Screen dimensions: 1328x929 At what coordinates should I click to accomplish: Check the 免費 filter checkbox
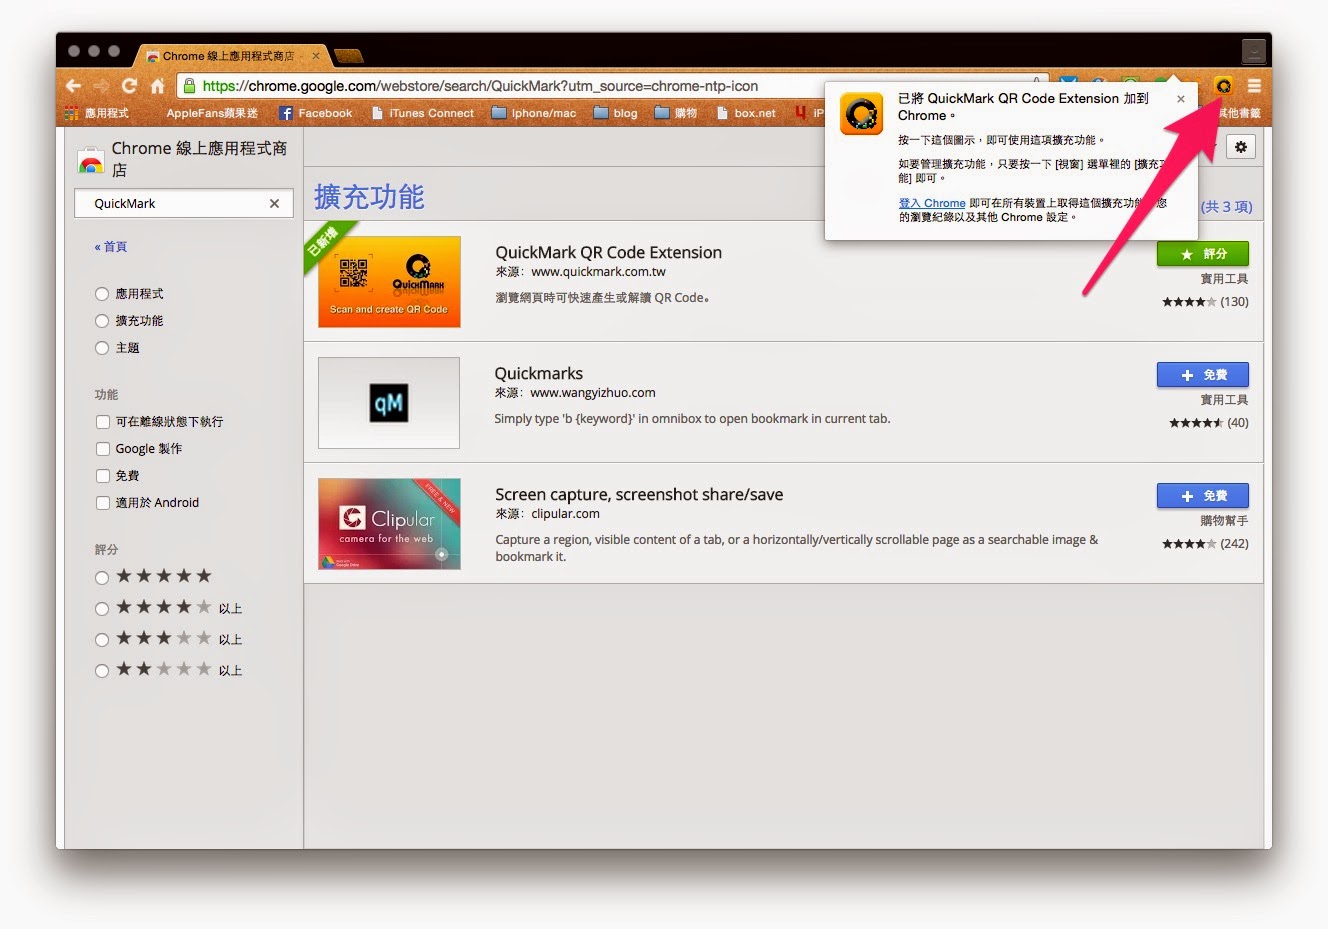[102, 476]
